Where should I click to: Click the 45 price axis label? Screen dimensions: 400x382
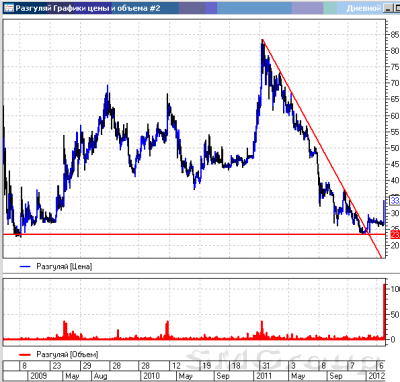coord(395,164)
